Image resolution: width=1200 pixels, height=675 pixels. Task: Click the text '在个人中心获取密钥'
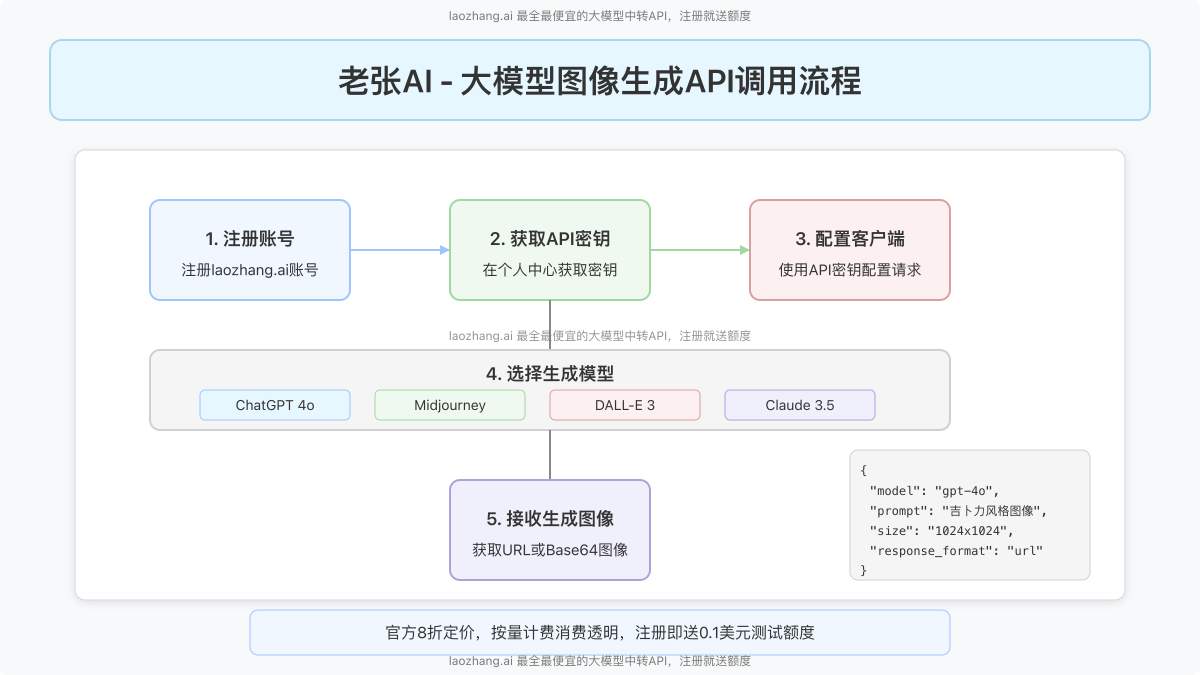[550, 270]
